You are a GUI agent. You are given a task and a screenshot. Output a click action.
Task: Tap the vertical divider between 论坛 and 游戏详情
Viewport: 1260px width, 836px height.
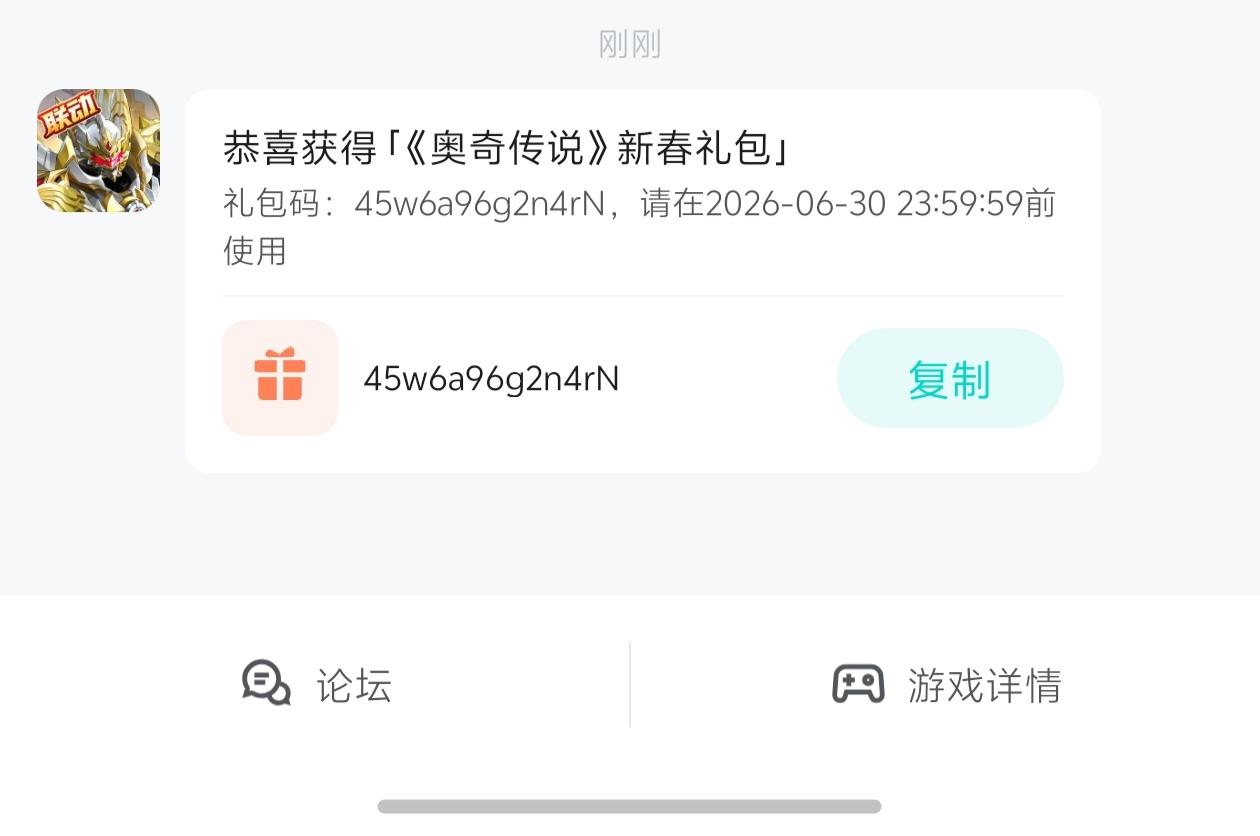(x=630, y=684)
